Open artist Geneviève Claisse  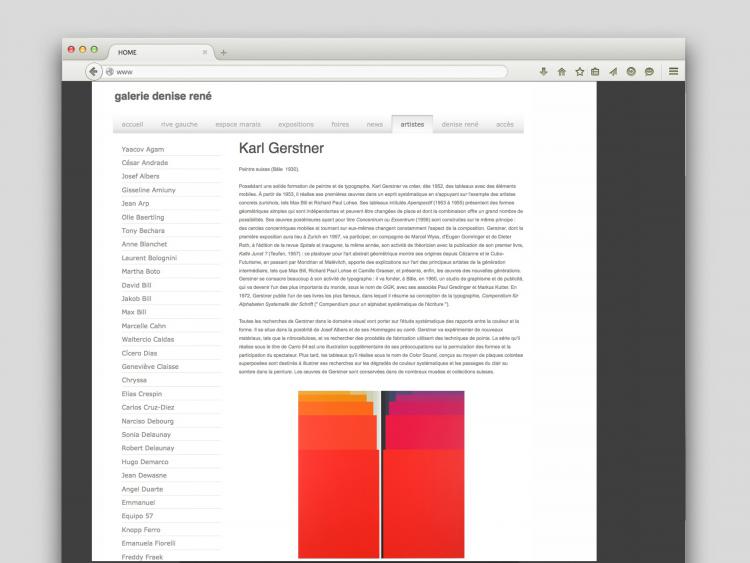pos(150,366)
